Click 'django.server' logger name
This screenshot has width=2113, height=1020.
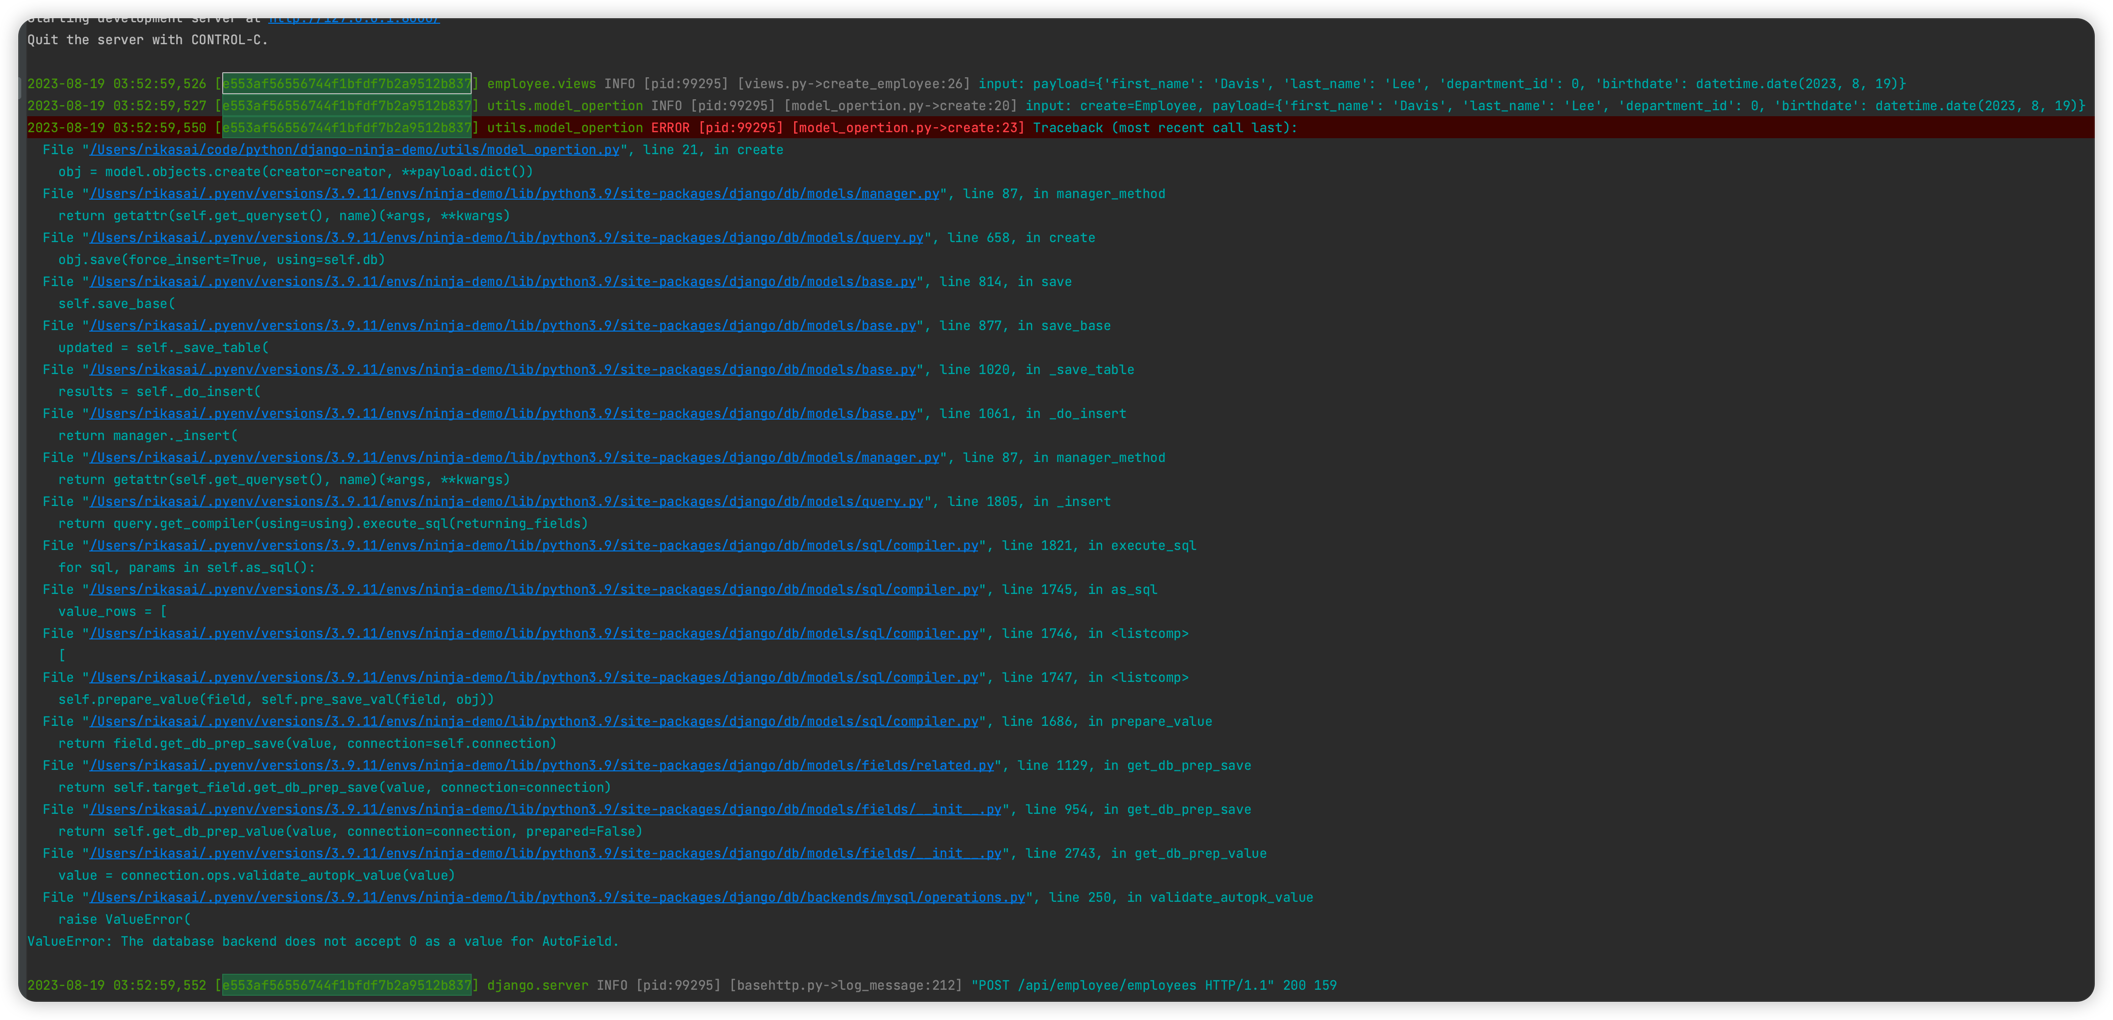coord(538,986)
